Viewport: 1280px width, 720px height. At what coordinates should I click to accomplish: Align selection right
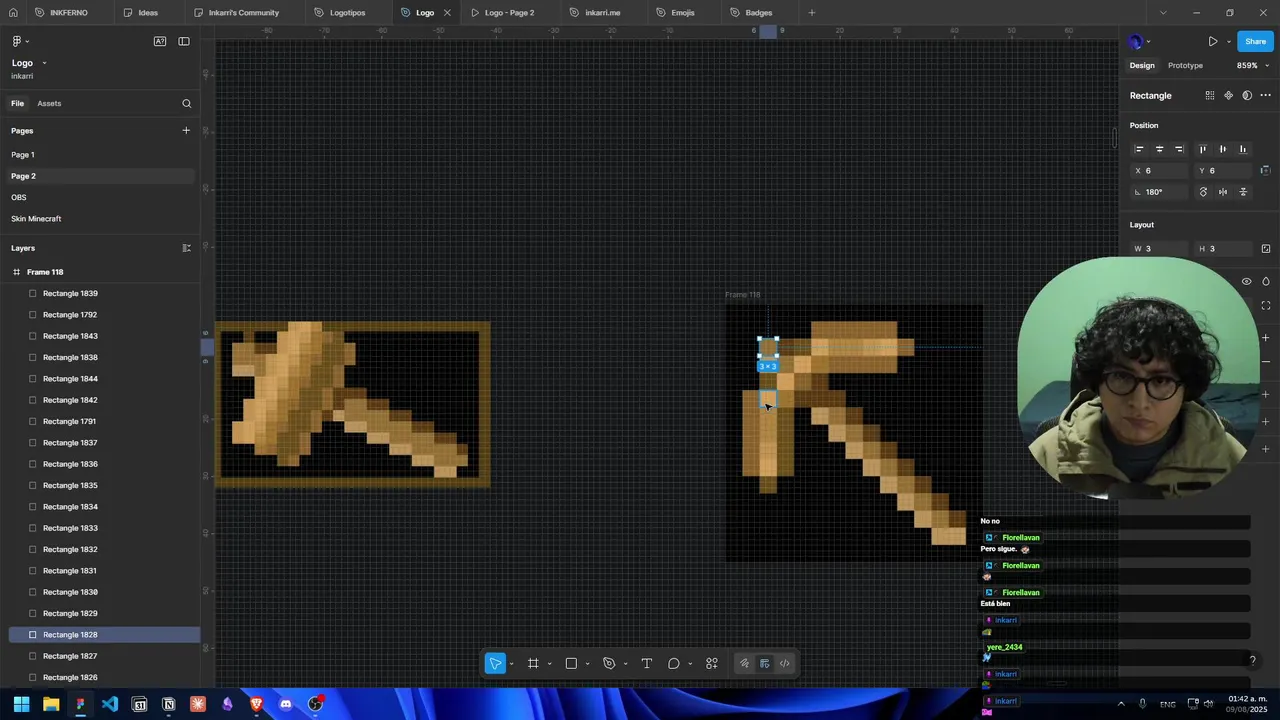1179,149
